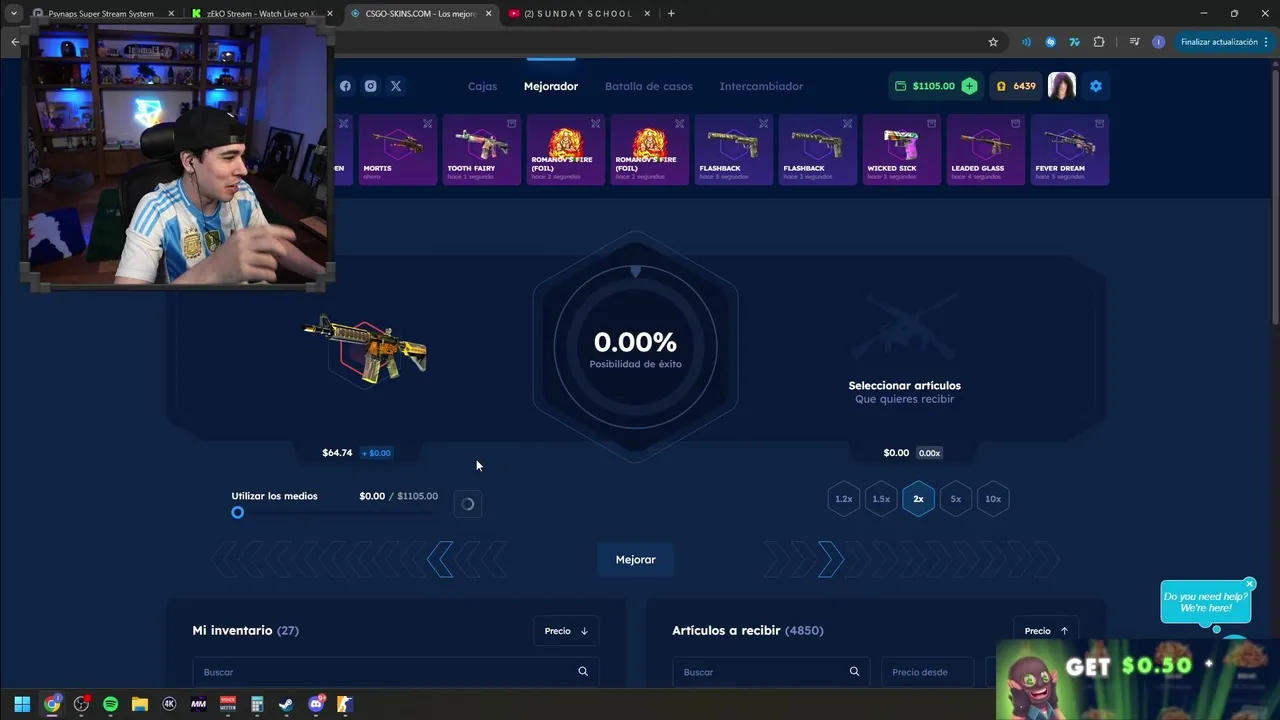This screenshot has height=720, width=1280.
Task: Select the 1.5x multiplier
Action: (881, 499)
